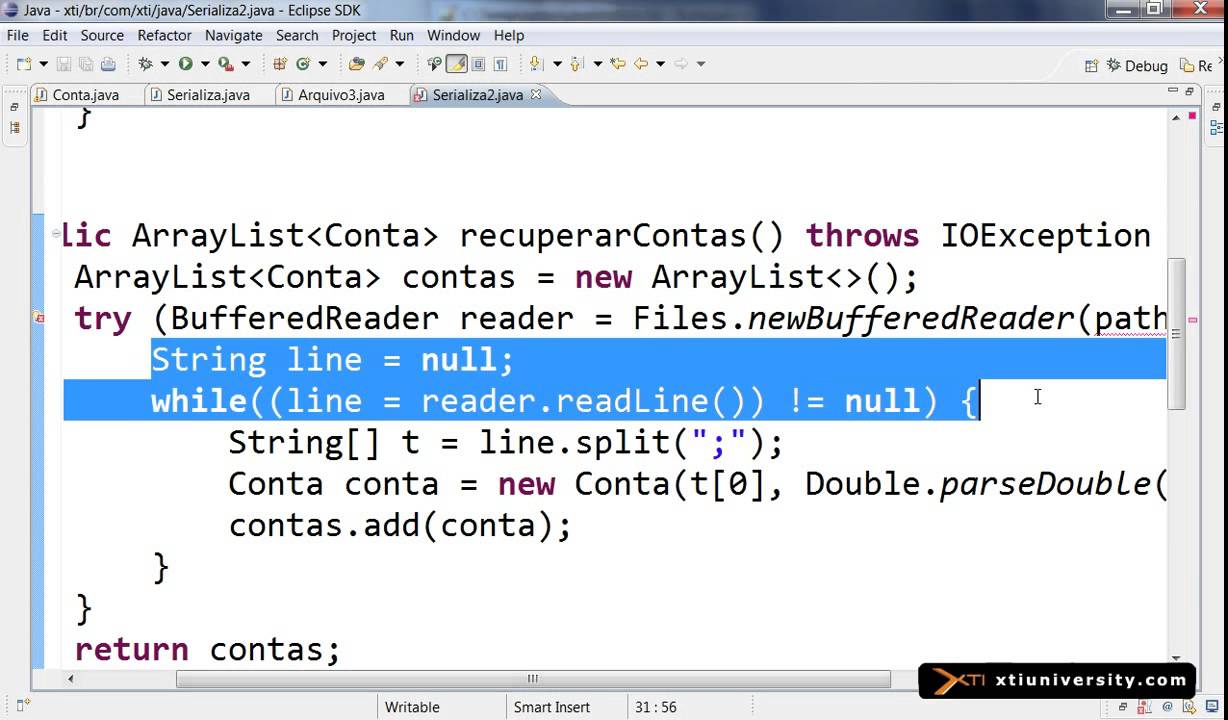This screenshot has height=720, width=1228.
Task: Go back with the Back arrow icon
Action: pyautogui.click(x=640, y=64)
